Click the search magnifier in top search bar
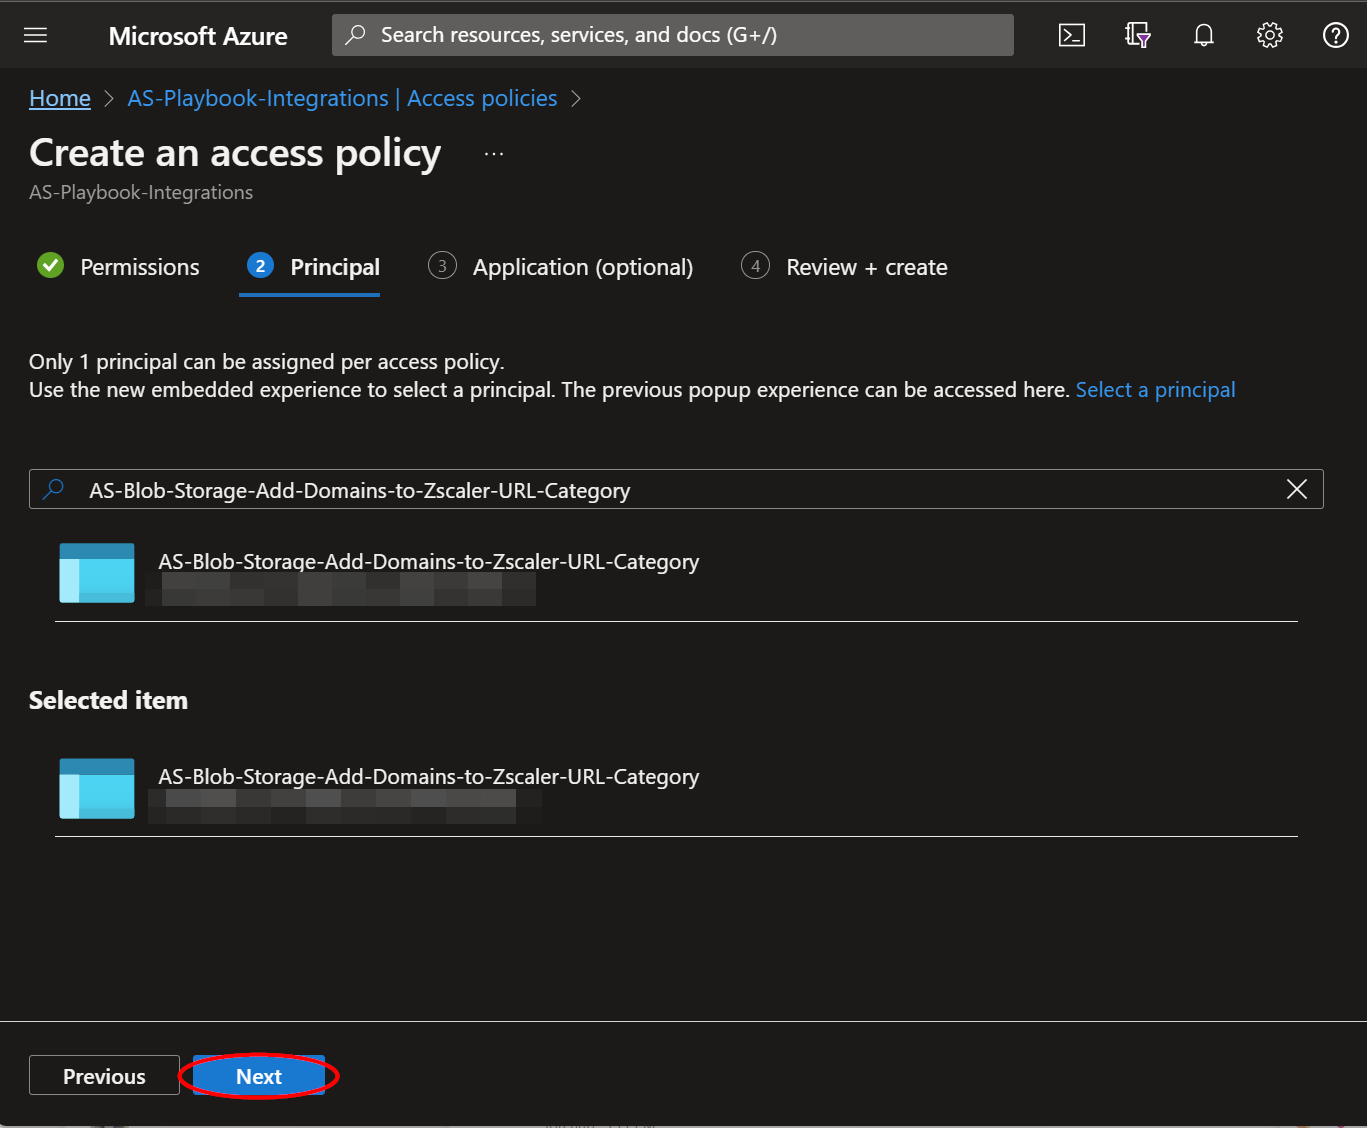Viewport: 1367px width, 1128px height. pos(355,35)
